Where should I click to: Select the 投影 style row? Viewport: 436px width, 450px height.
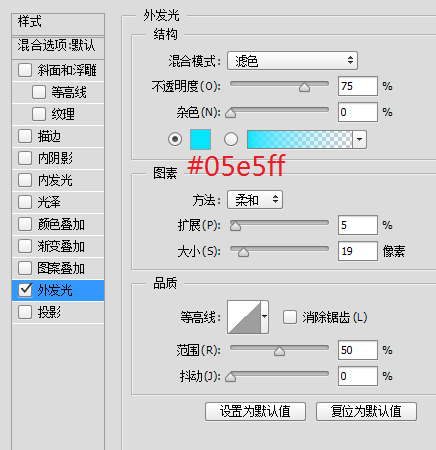58,312
